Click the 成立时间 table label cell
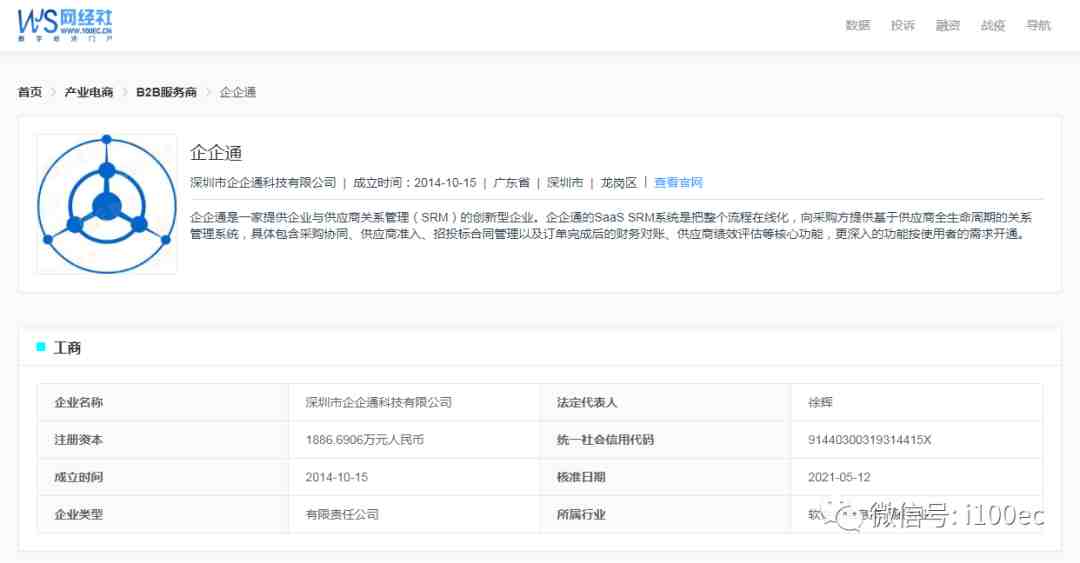This screenshot has width=1080, height=563. [x=163, y=477]
